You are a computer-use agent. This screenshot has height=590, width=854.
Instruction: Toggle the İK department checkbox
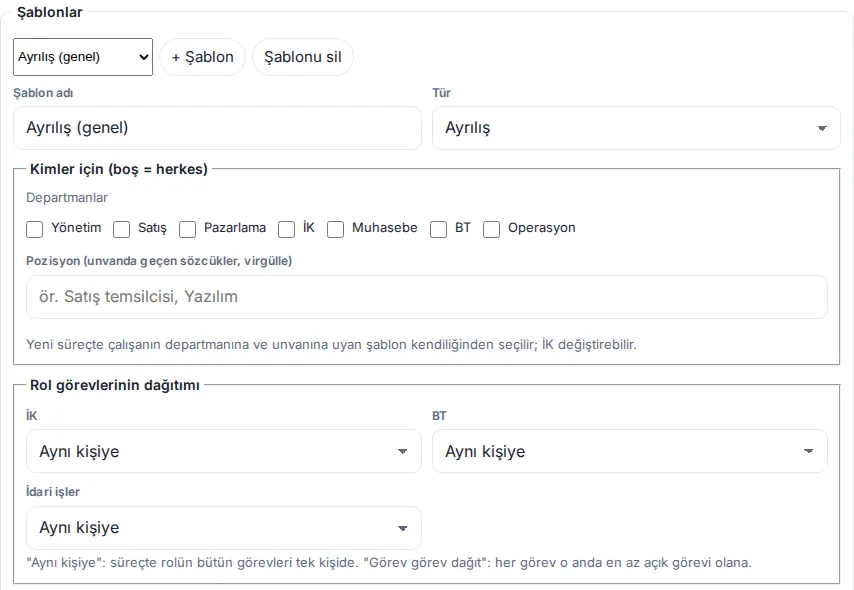pos(286,229)
